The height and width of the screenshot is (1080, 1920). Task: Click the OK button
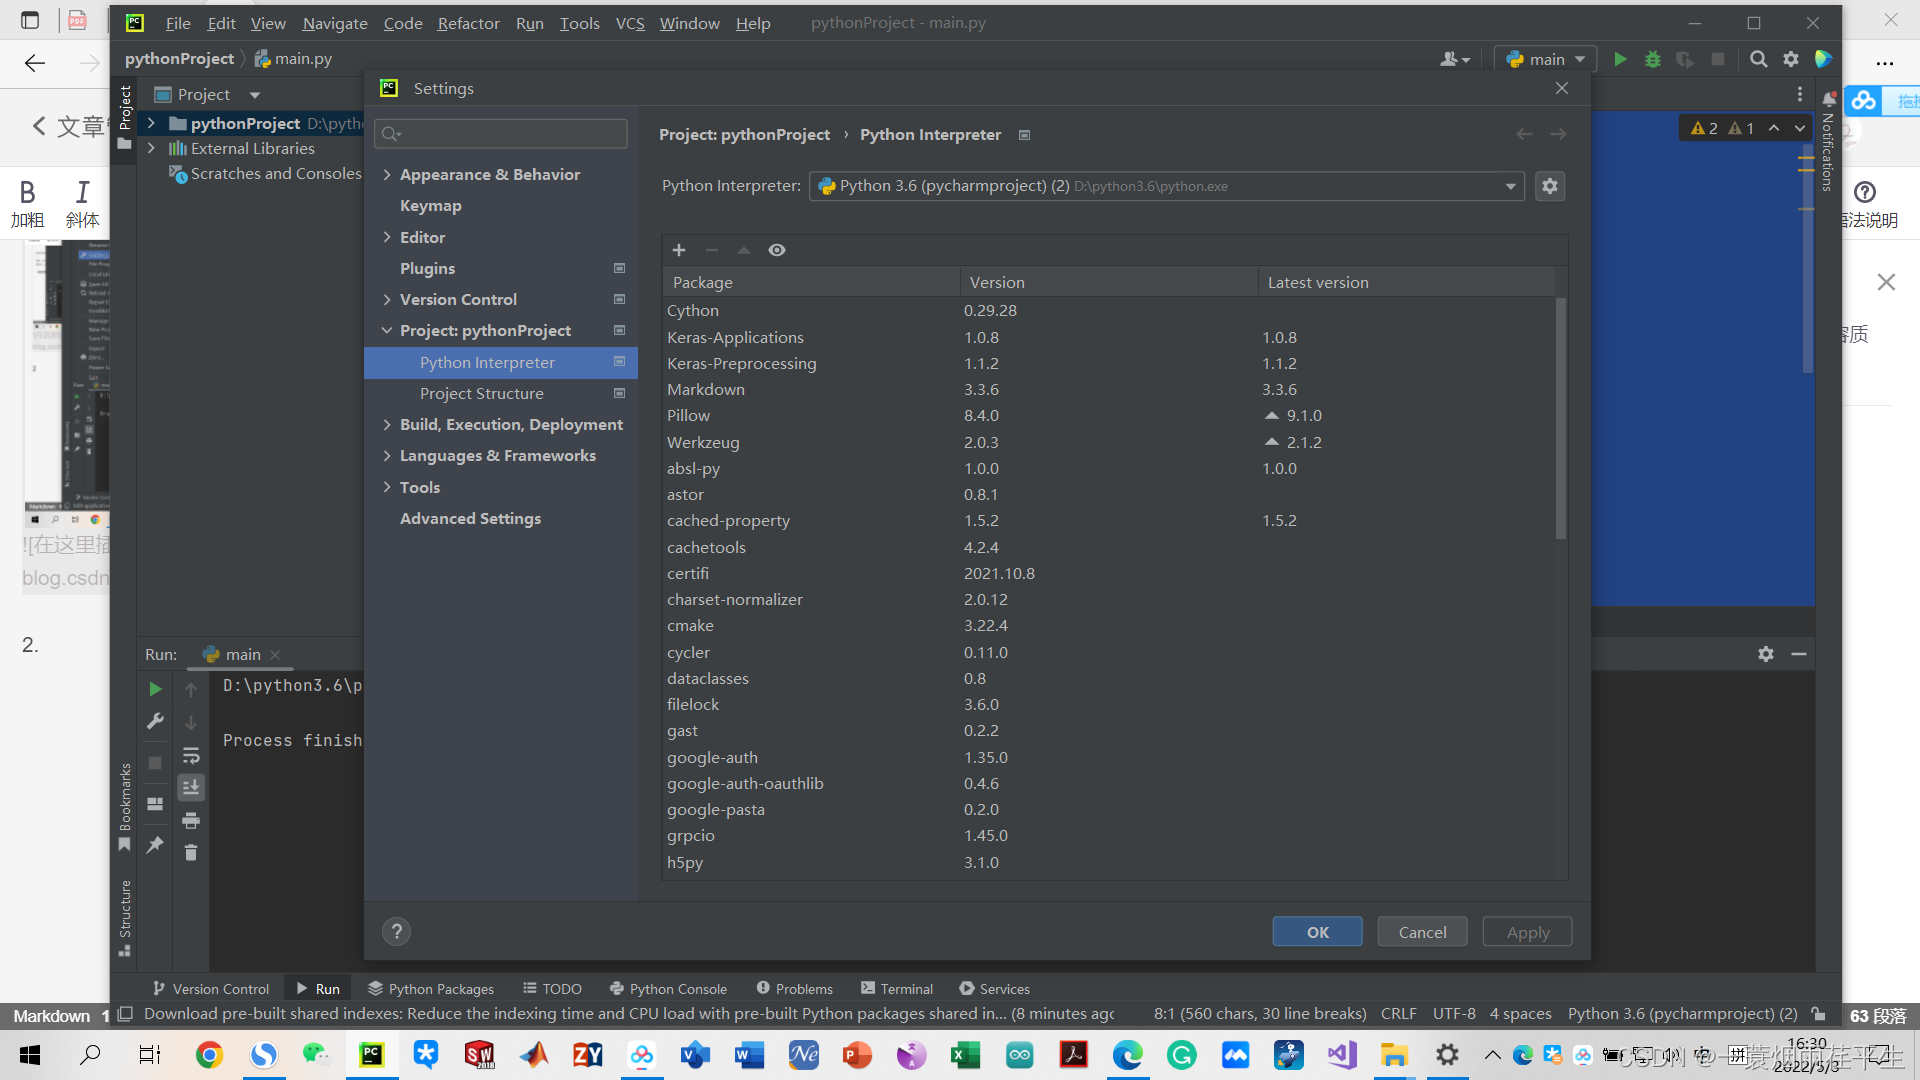click(x=1317, y=932)
